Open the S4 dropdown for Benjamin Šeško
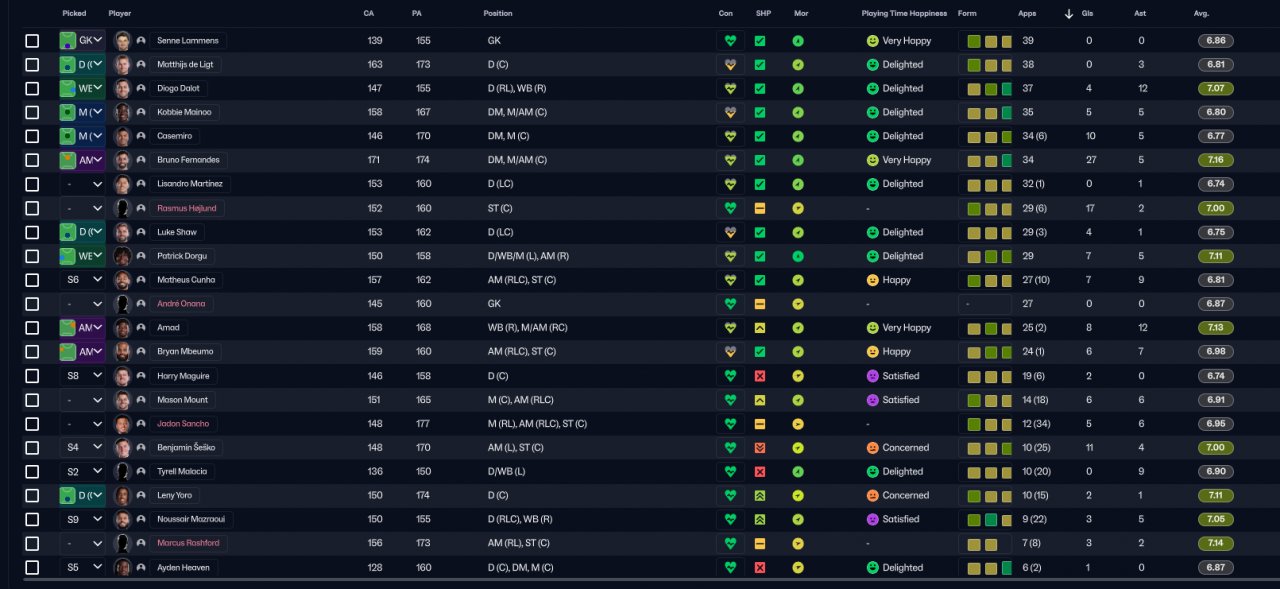This screenshot has width=1280, height=589. [81, 449]
